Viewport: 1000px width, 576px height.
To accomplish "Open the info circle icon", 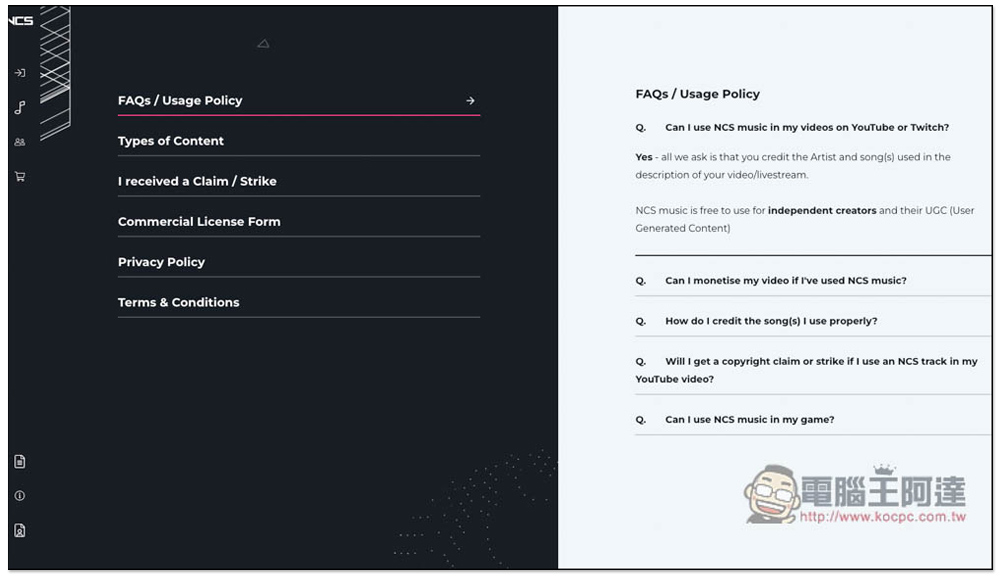I will pyautogui.click(x=20, y=496).
